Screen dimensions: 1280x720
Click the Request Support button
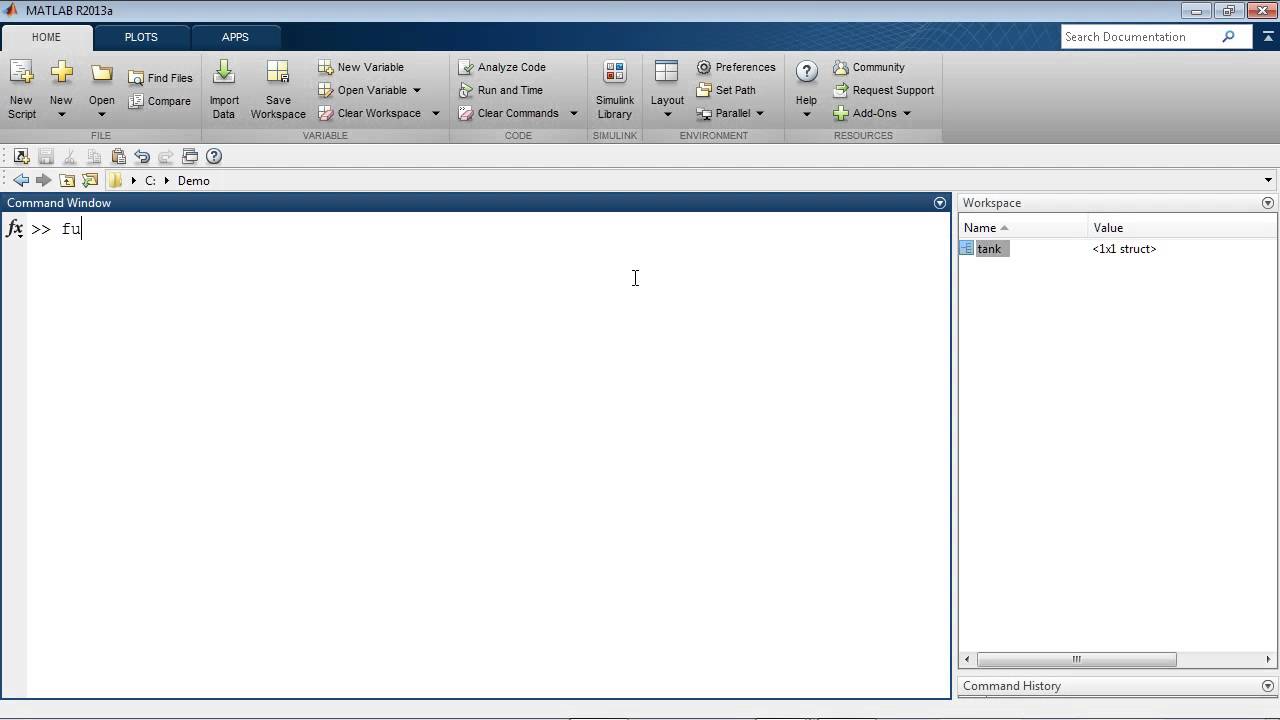(884, 90)
